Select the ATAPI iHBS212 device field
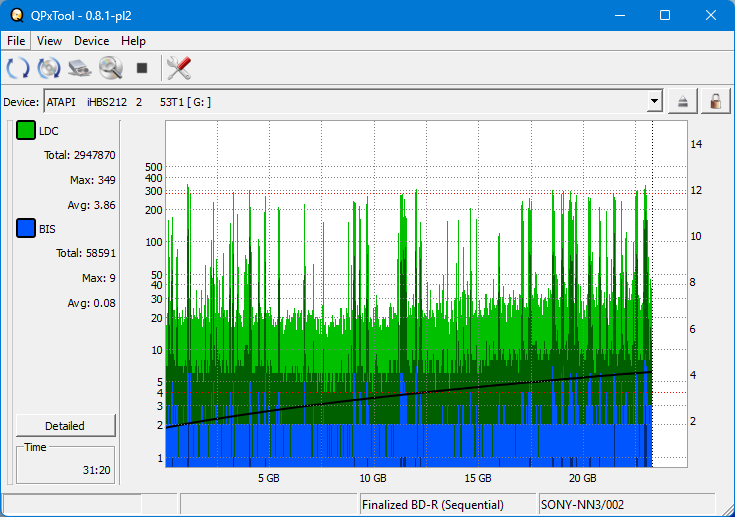 (x=353, y=101)
